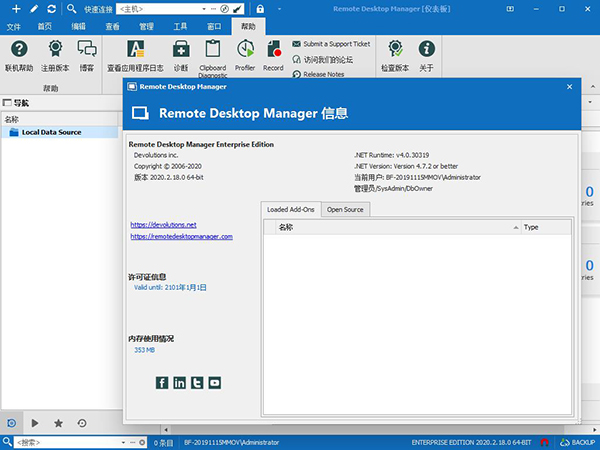This screenshot has width=600, height=450.
Task: Open the Home ribbon tab
Action: click(x=44, y=26)
